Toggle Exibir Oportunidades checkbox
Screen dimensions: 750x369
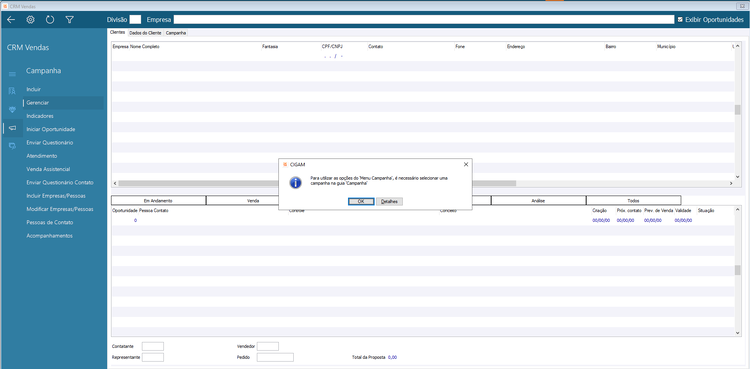(x=681, y=20)
